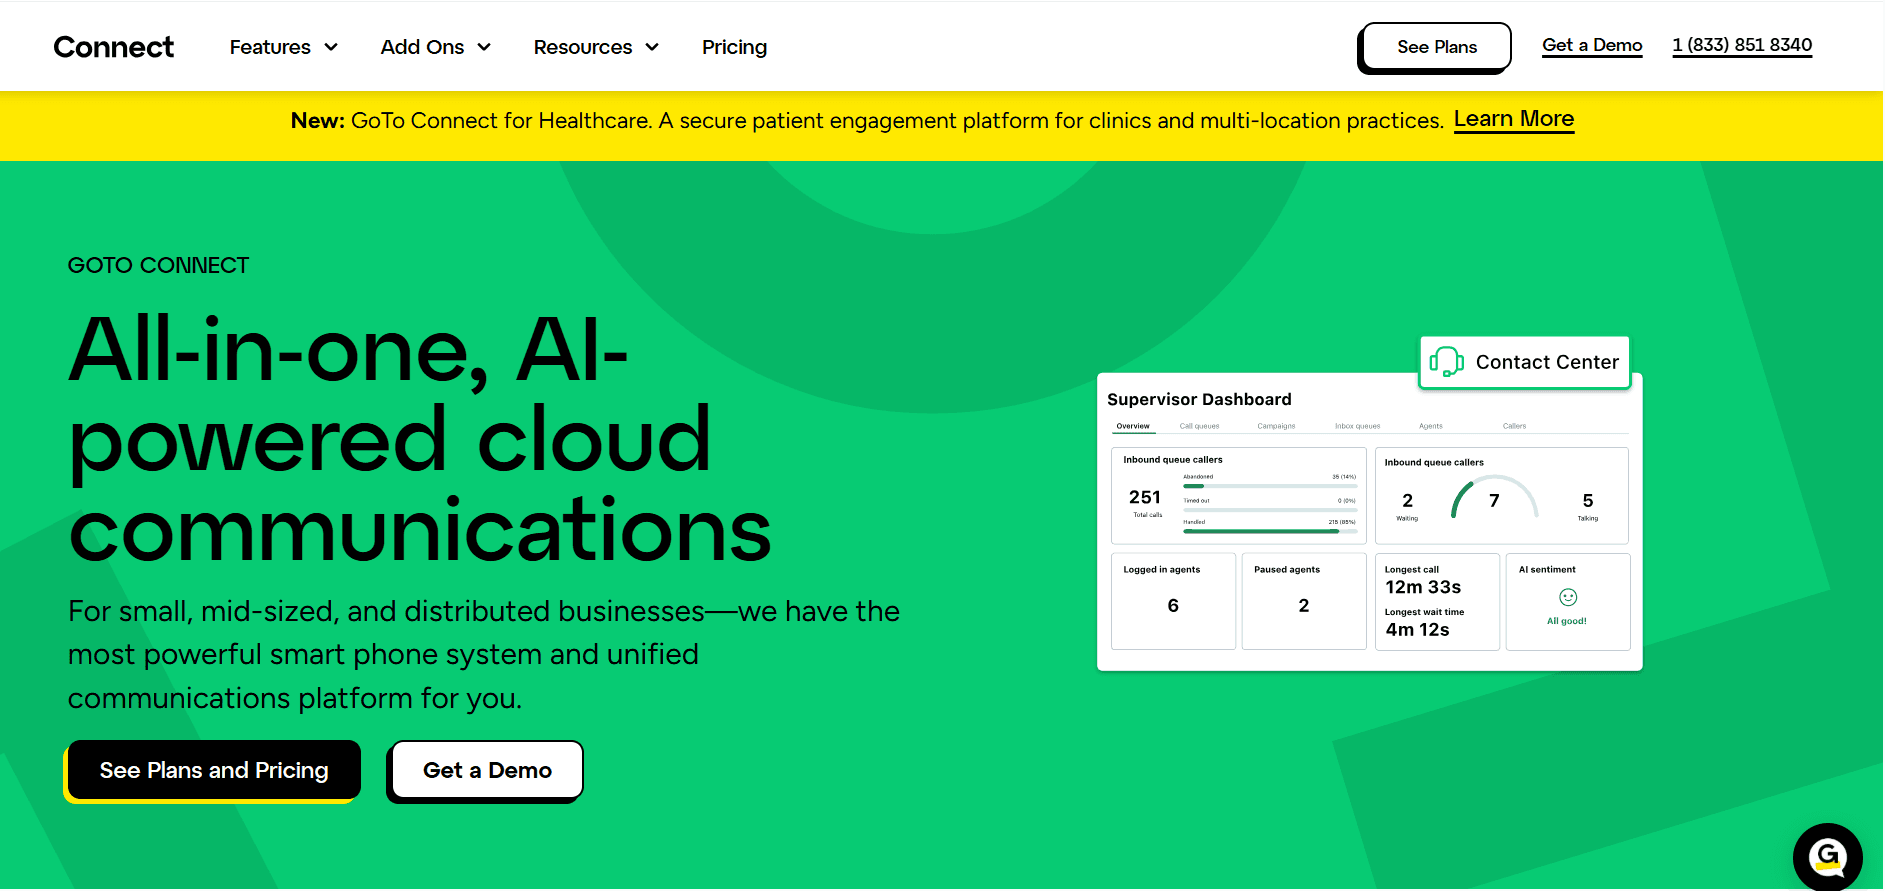Click the Connect logo
Image resolution: width=1885 pixels, height=891 pixels.
(113, 47)
